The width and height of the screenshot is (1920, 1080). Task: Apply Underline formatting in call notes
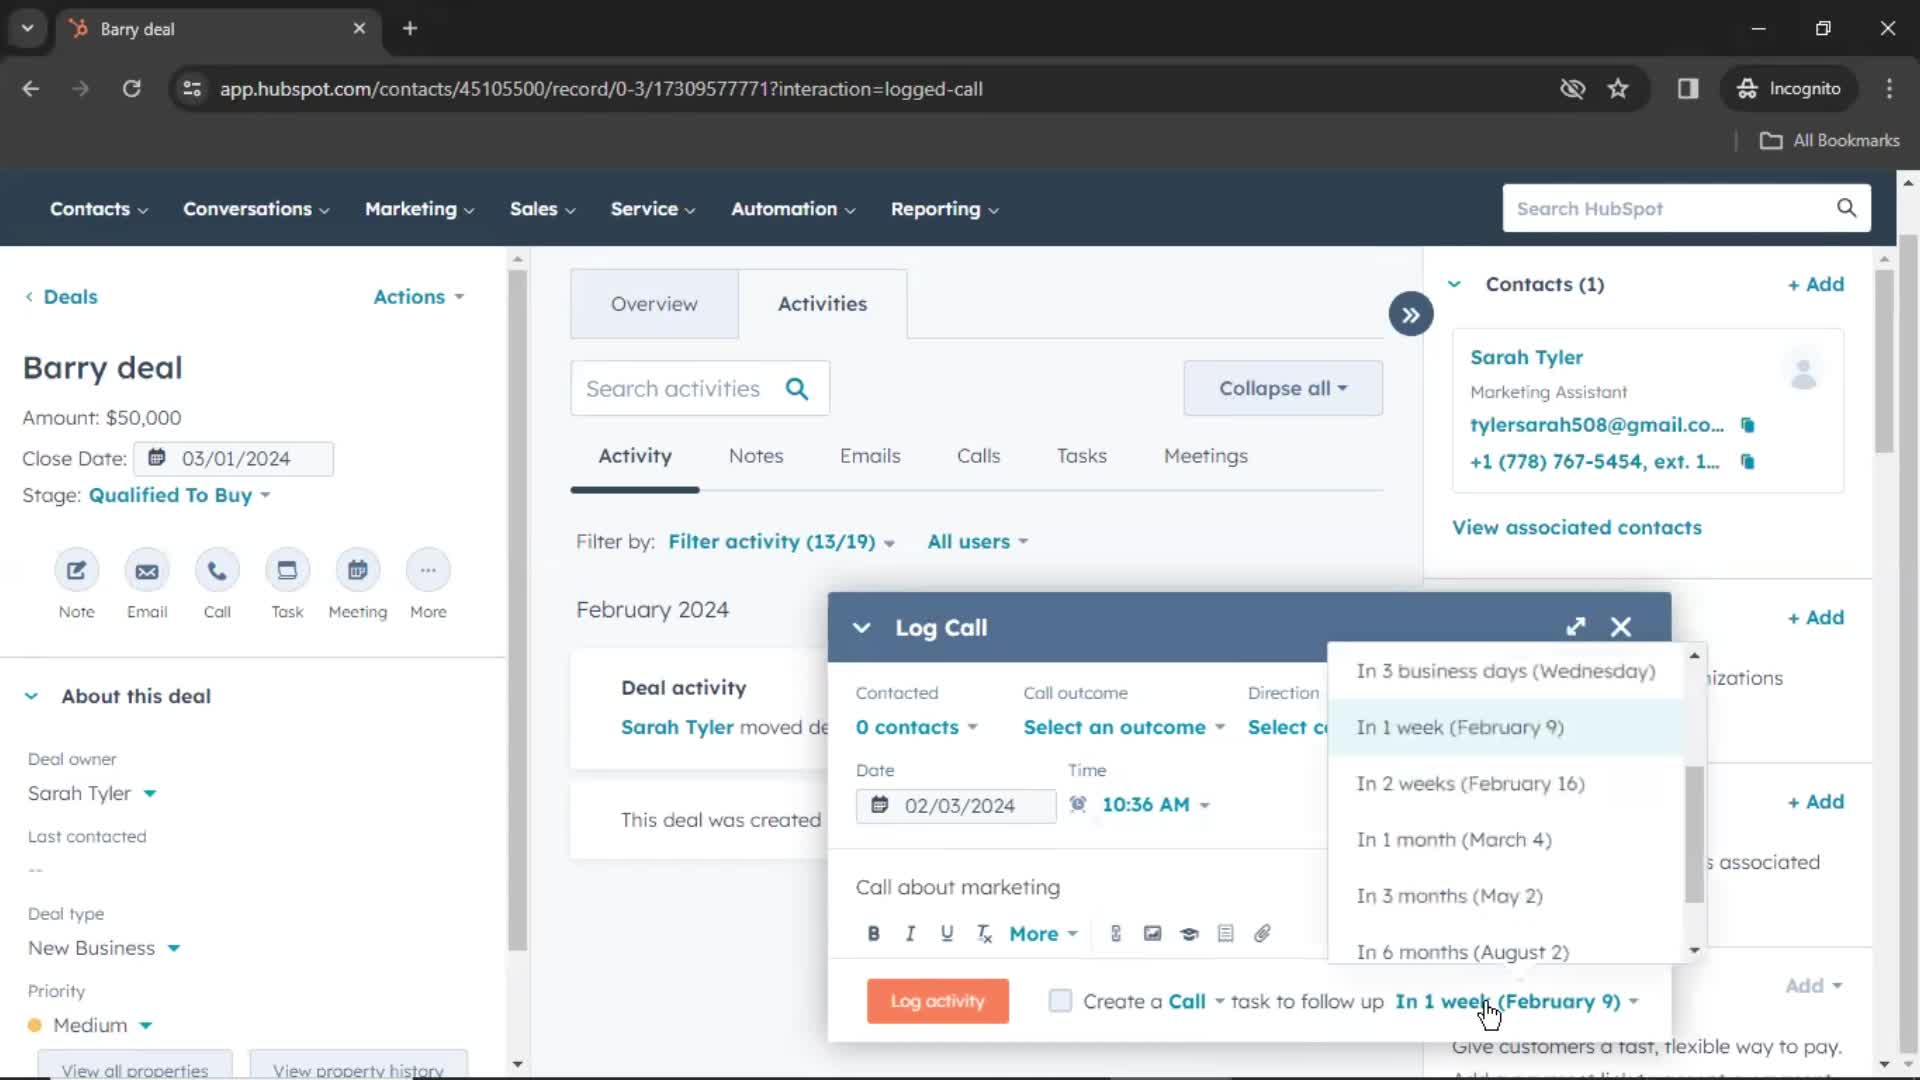(946, 933)
